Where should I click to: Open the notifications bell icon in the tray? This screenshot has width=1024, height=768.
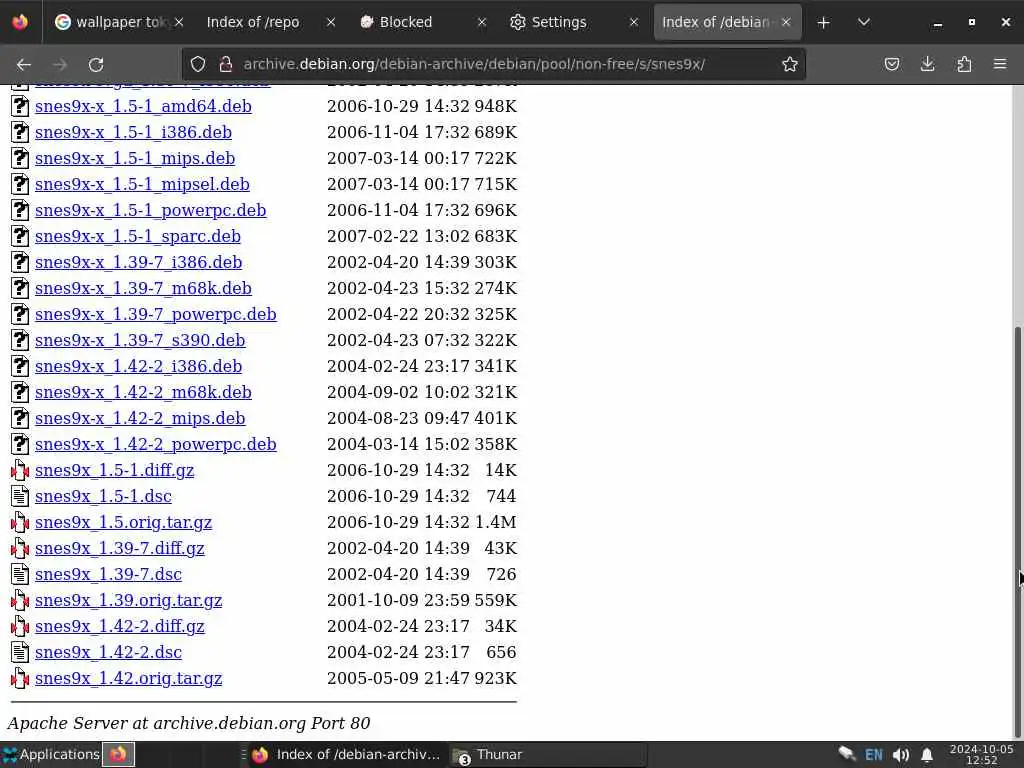click(927, 755)
